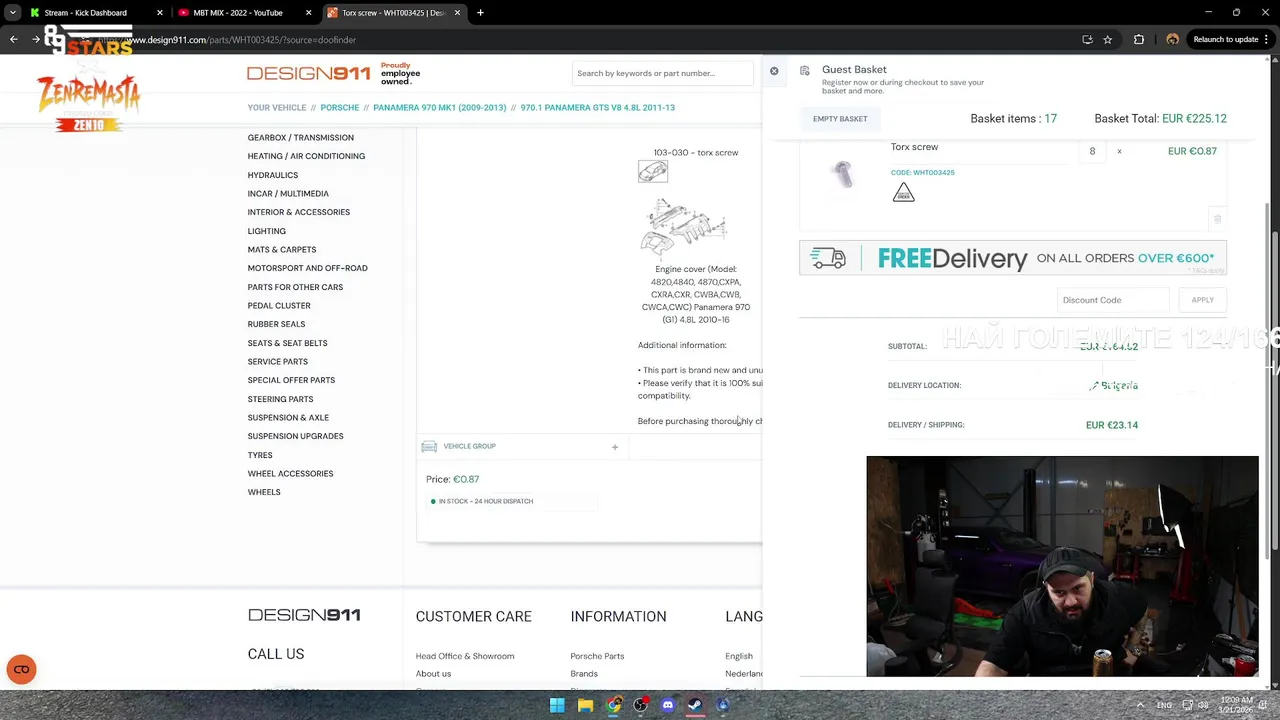The image size is (1280, 720).
Task: Open the Heating / Air Conditioning category
Action: 306,156
